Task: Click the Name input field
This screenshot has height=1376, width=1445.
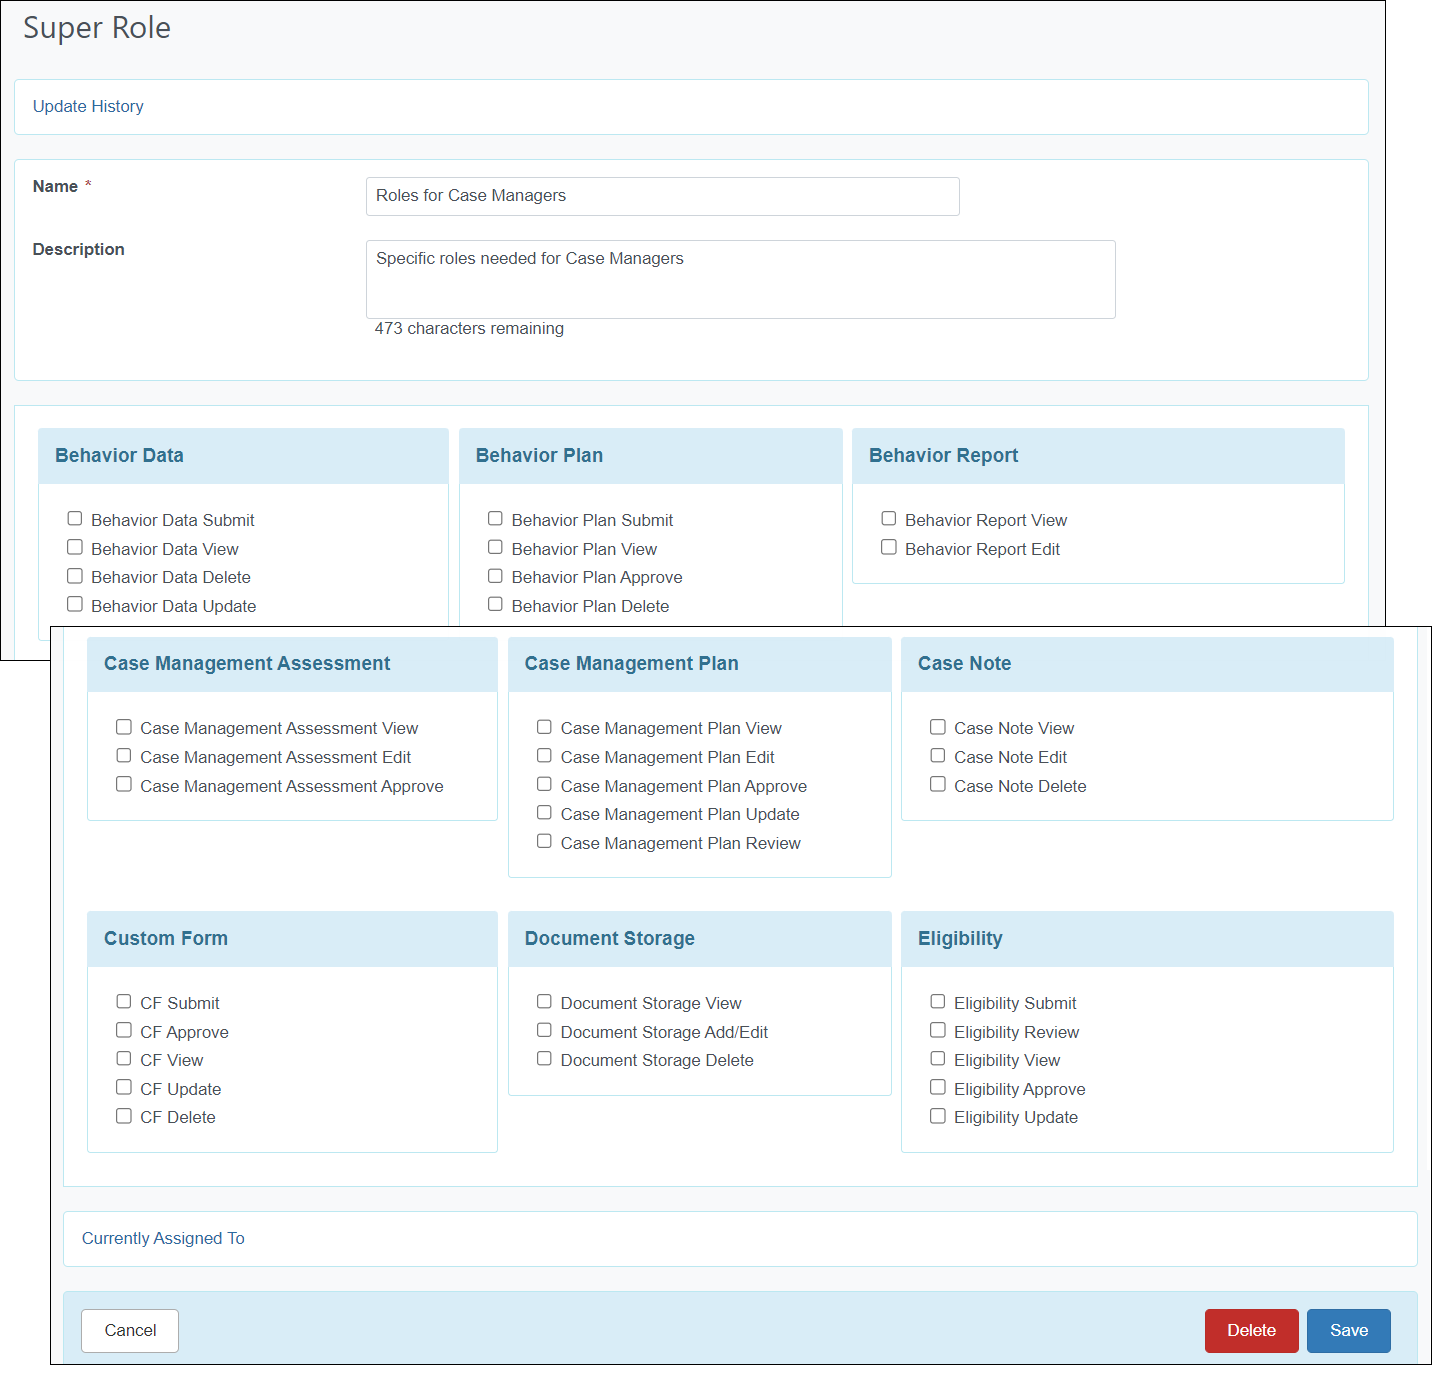Action: coord(661,196)
